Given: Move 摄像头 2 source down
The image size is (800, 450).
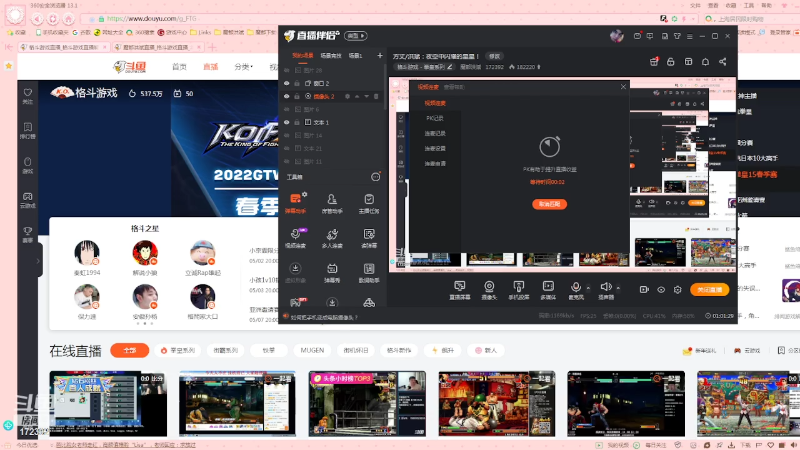Looking at the screenshot, I should pyautogui.click(x=366, y=96).
